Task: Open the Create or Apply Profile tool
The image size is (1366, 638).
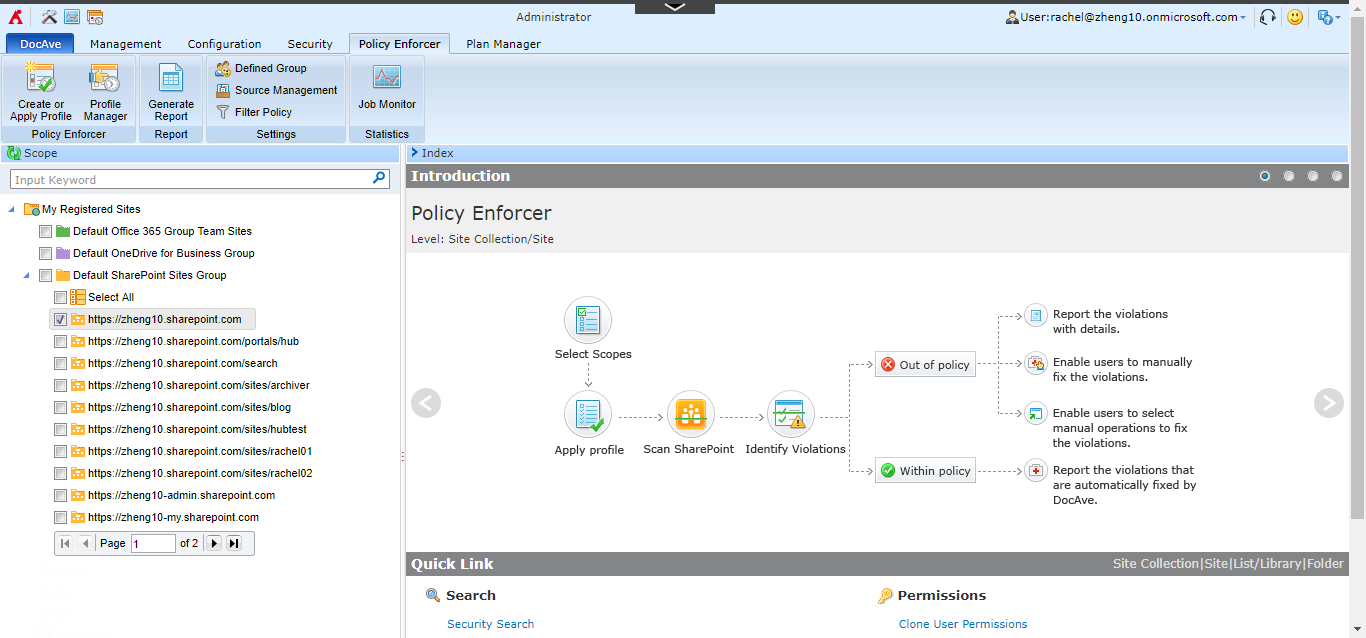Action: [x=40, y=92]
